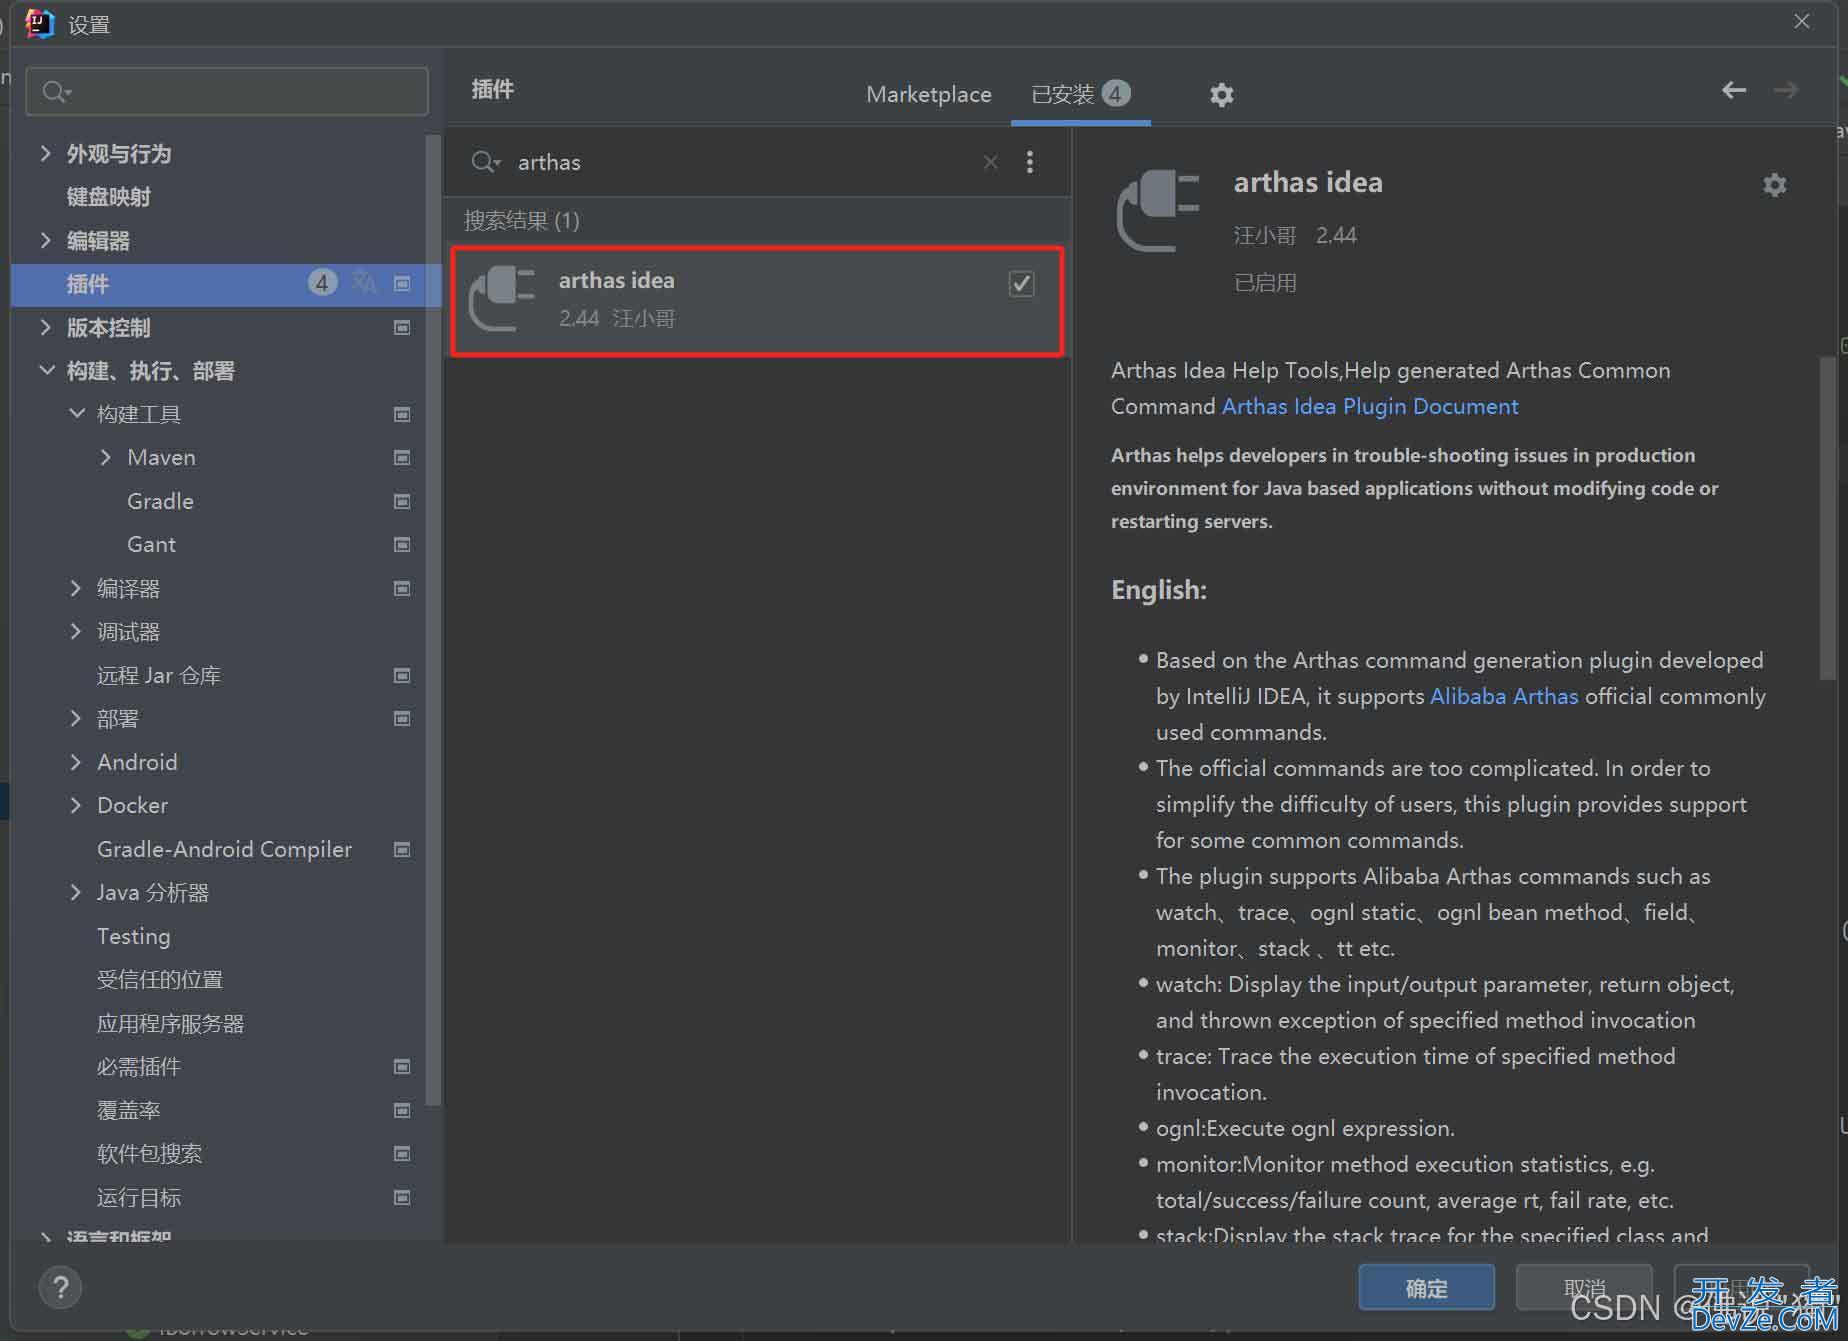
Task: Collapse the 构建工具 node
Action: pyautogui.click(x=76, y=414)
